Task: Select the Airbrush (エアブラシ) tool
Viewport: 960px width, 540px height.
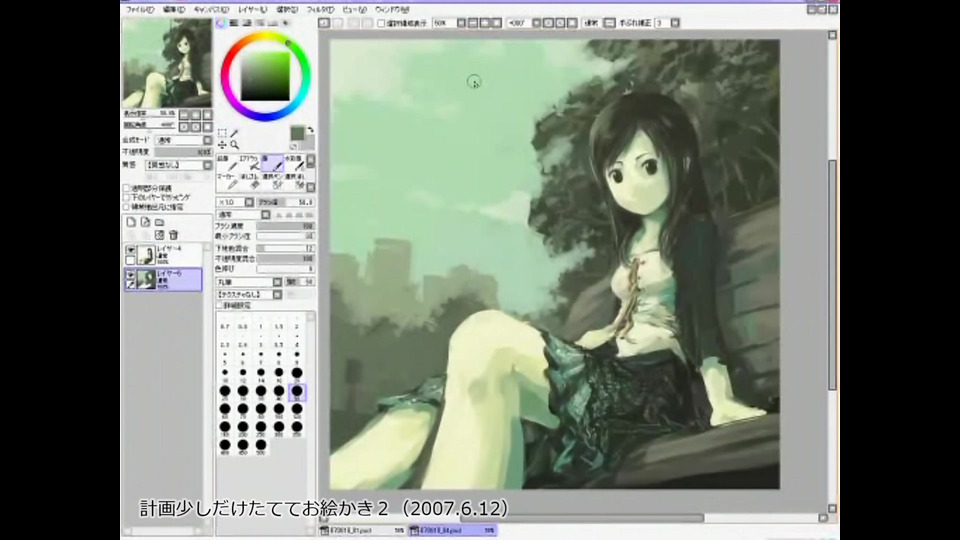Action: coord(249,163)
